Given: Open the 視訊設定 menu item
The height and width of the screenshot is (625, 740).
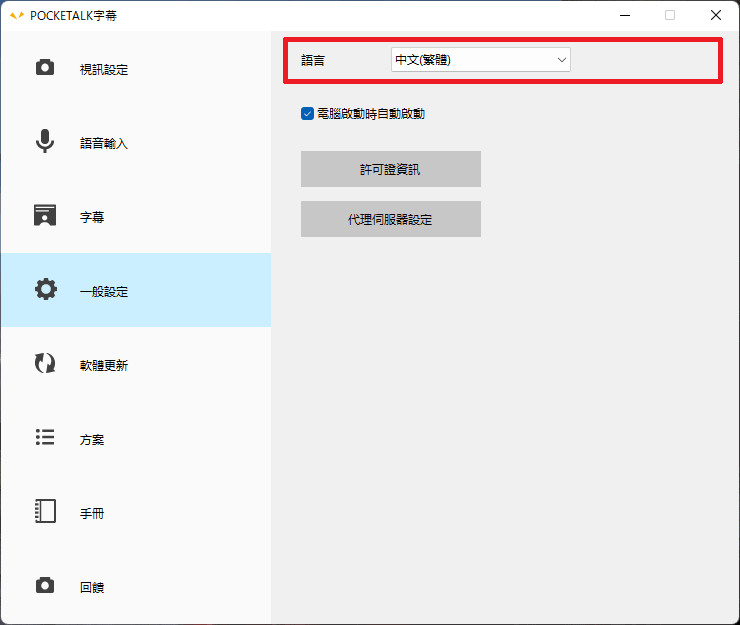Looking at the screenshot, I should coord(104,70).
